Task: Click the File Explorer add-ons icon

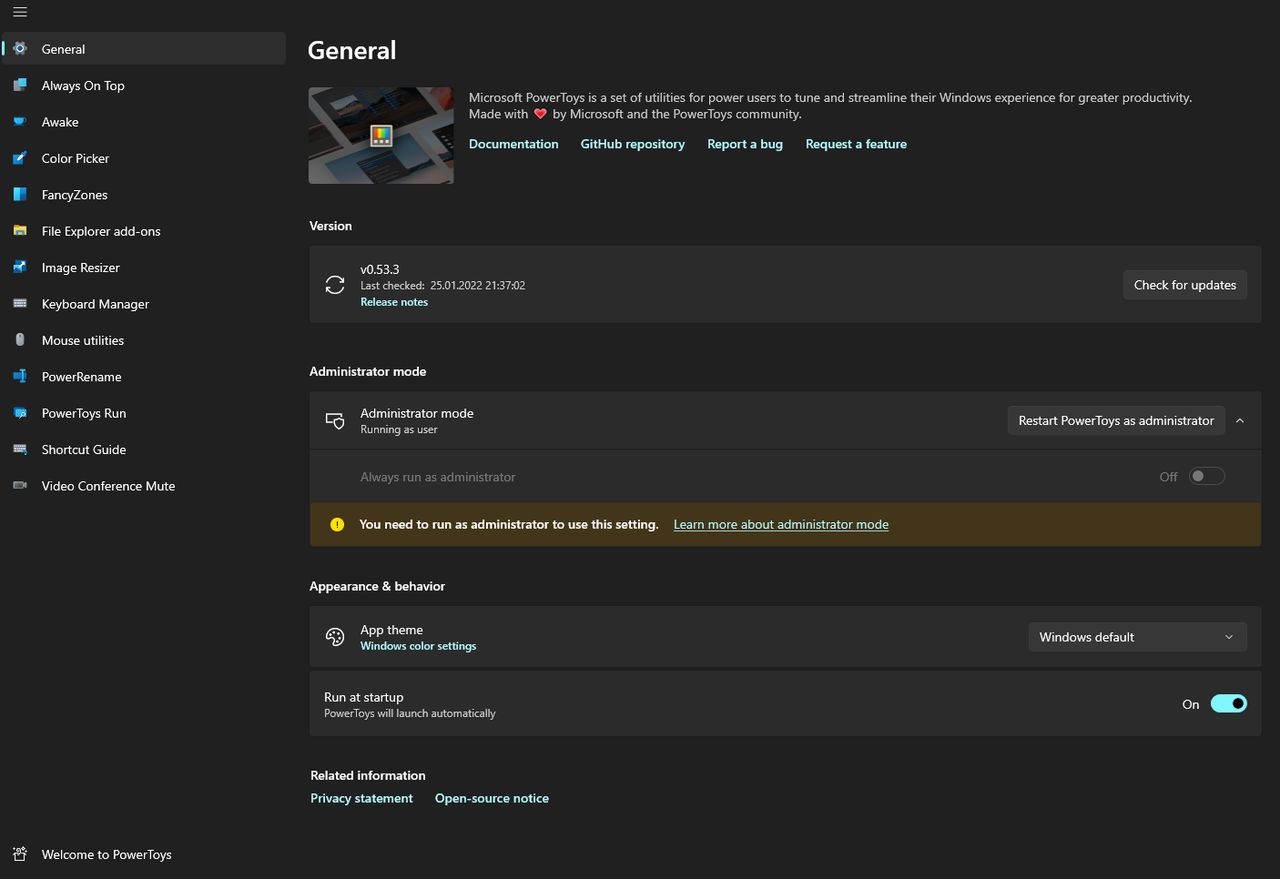Action: tap(20, 230)
